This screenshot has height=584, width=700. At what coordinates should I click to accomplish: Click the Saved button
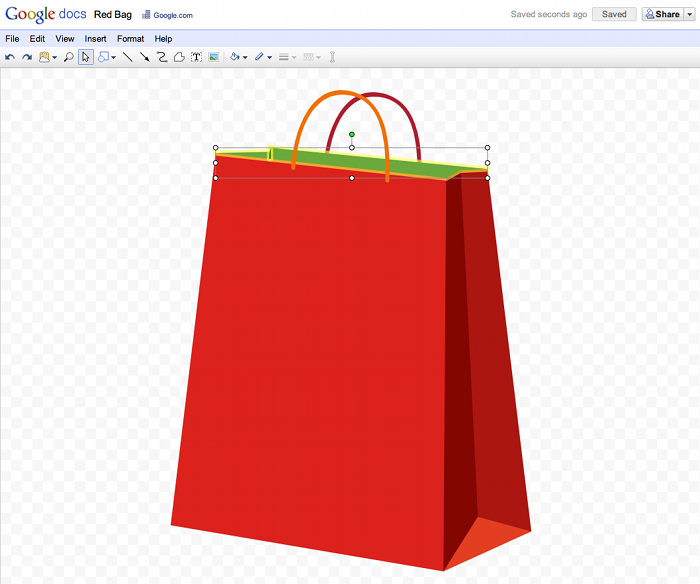tap(614, 14)
